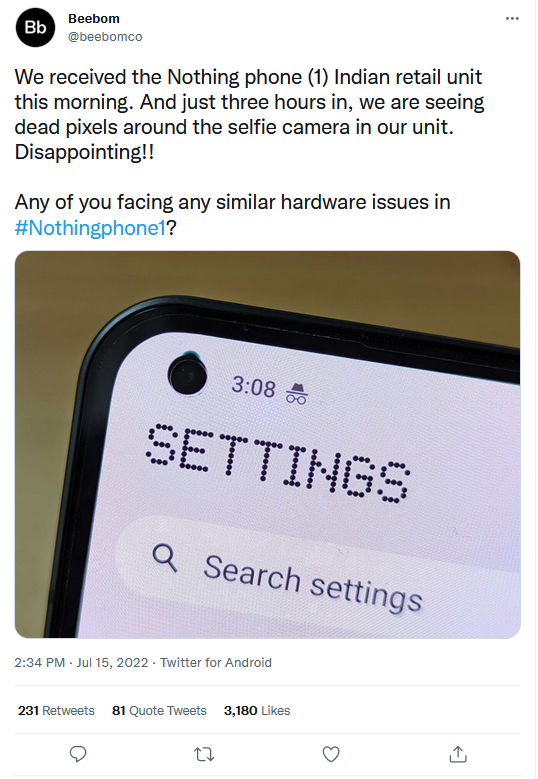The width and height of the screenshot is (538, 779).
Task: Open the share tweet icon
Action: pyautogui.click(x=458, y=754)
